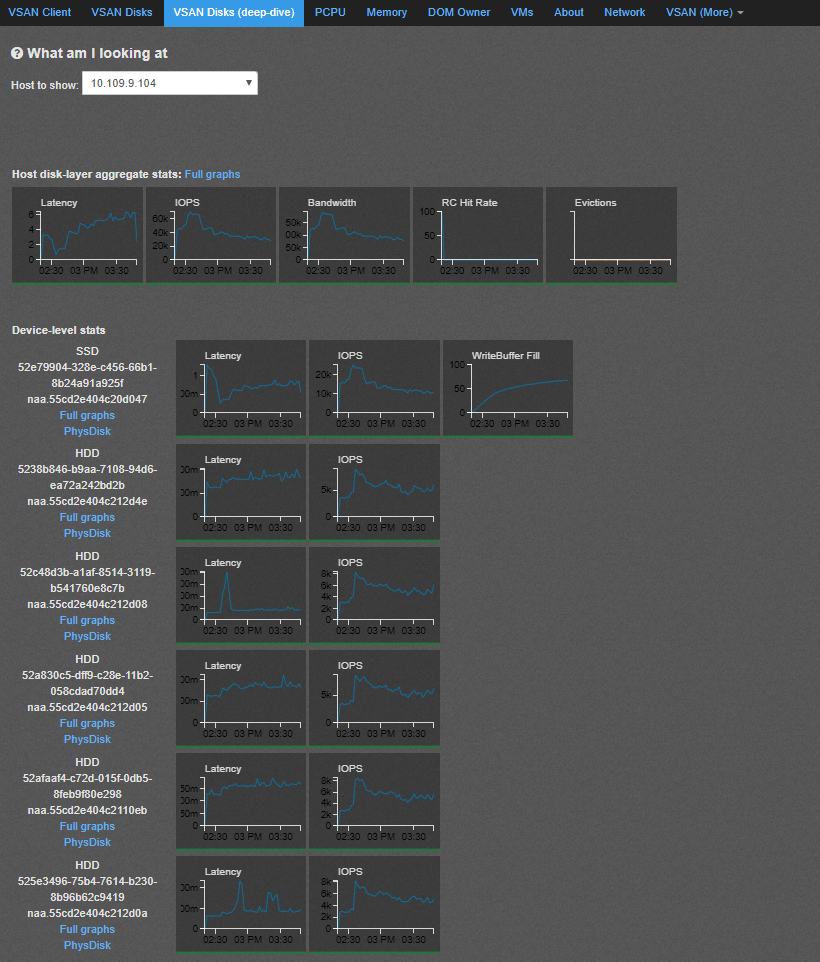Screen dimensions: 820x962
Task: Open the SSD WriteBuffer Fill graph
Action: click(508, 388)
